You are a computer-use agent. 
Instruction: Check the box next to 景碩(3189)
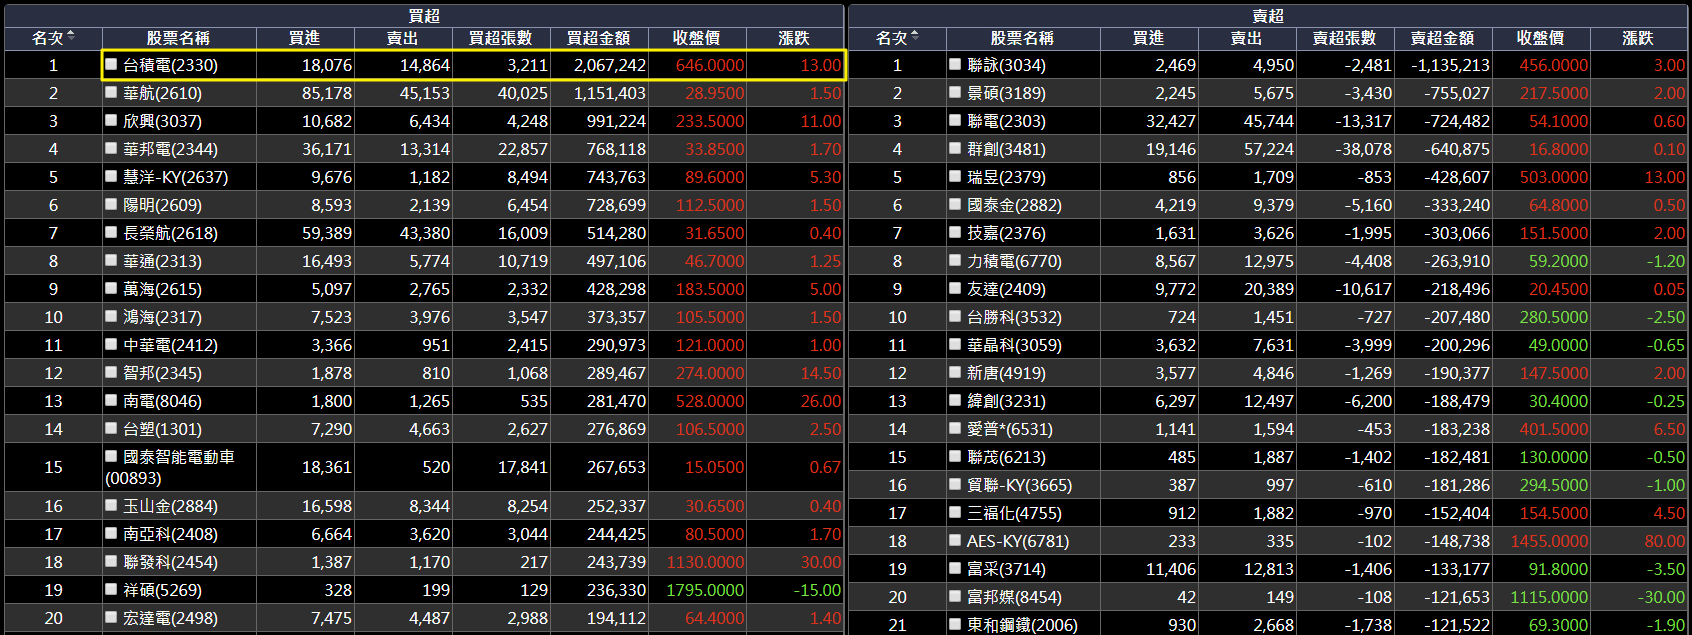click(x=955, y=92)
